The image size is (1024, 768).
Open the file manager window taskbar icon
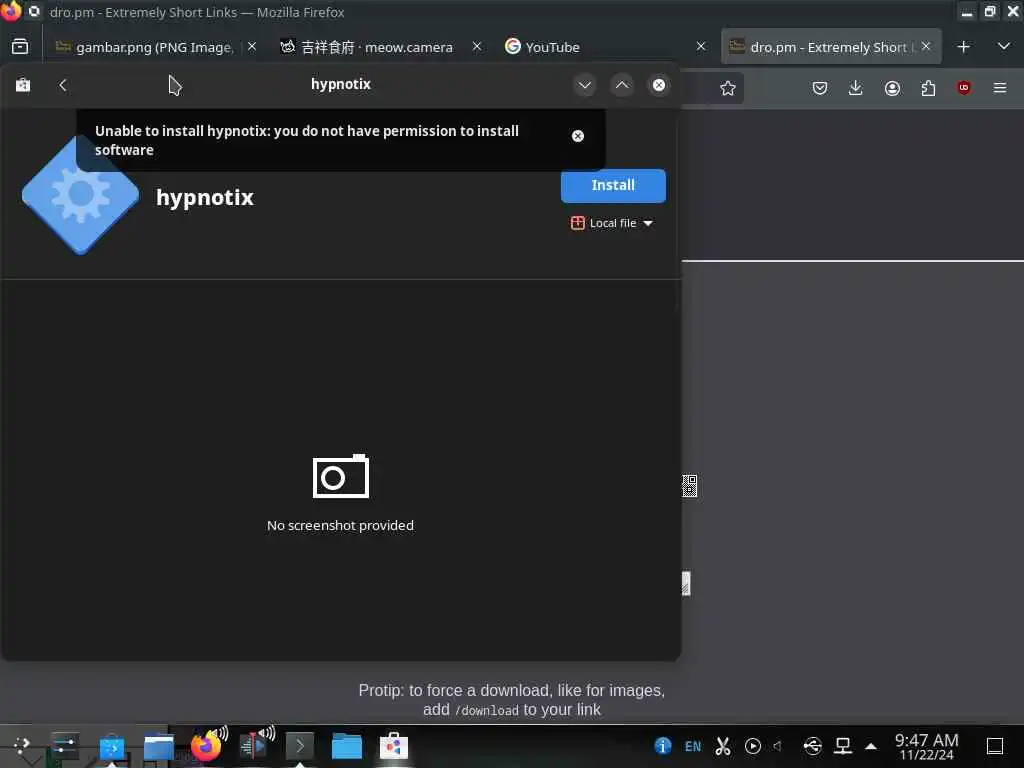click(x=159, y=747)
